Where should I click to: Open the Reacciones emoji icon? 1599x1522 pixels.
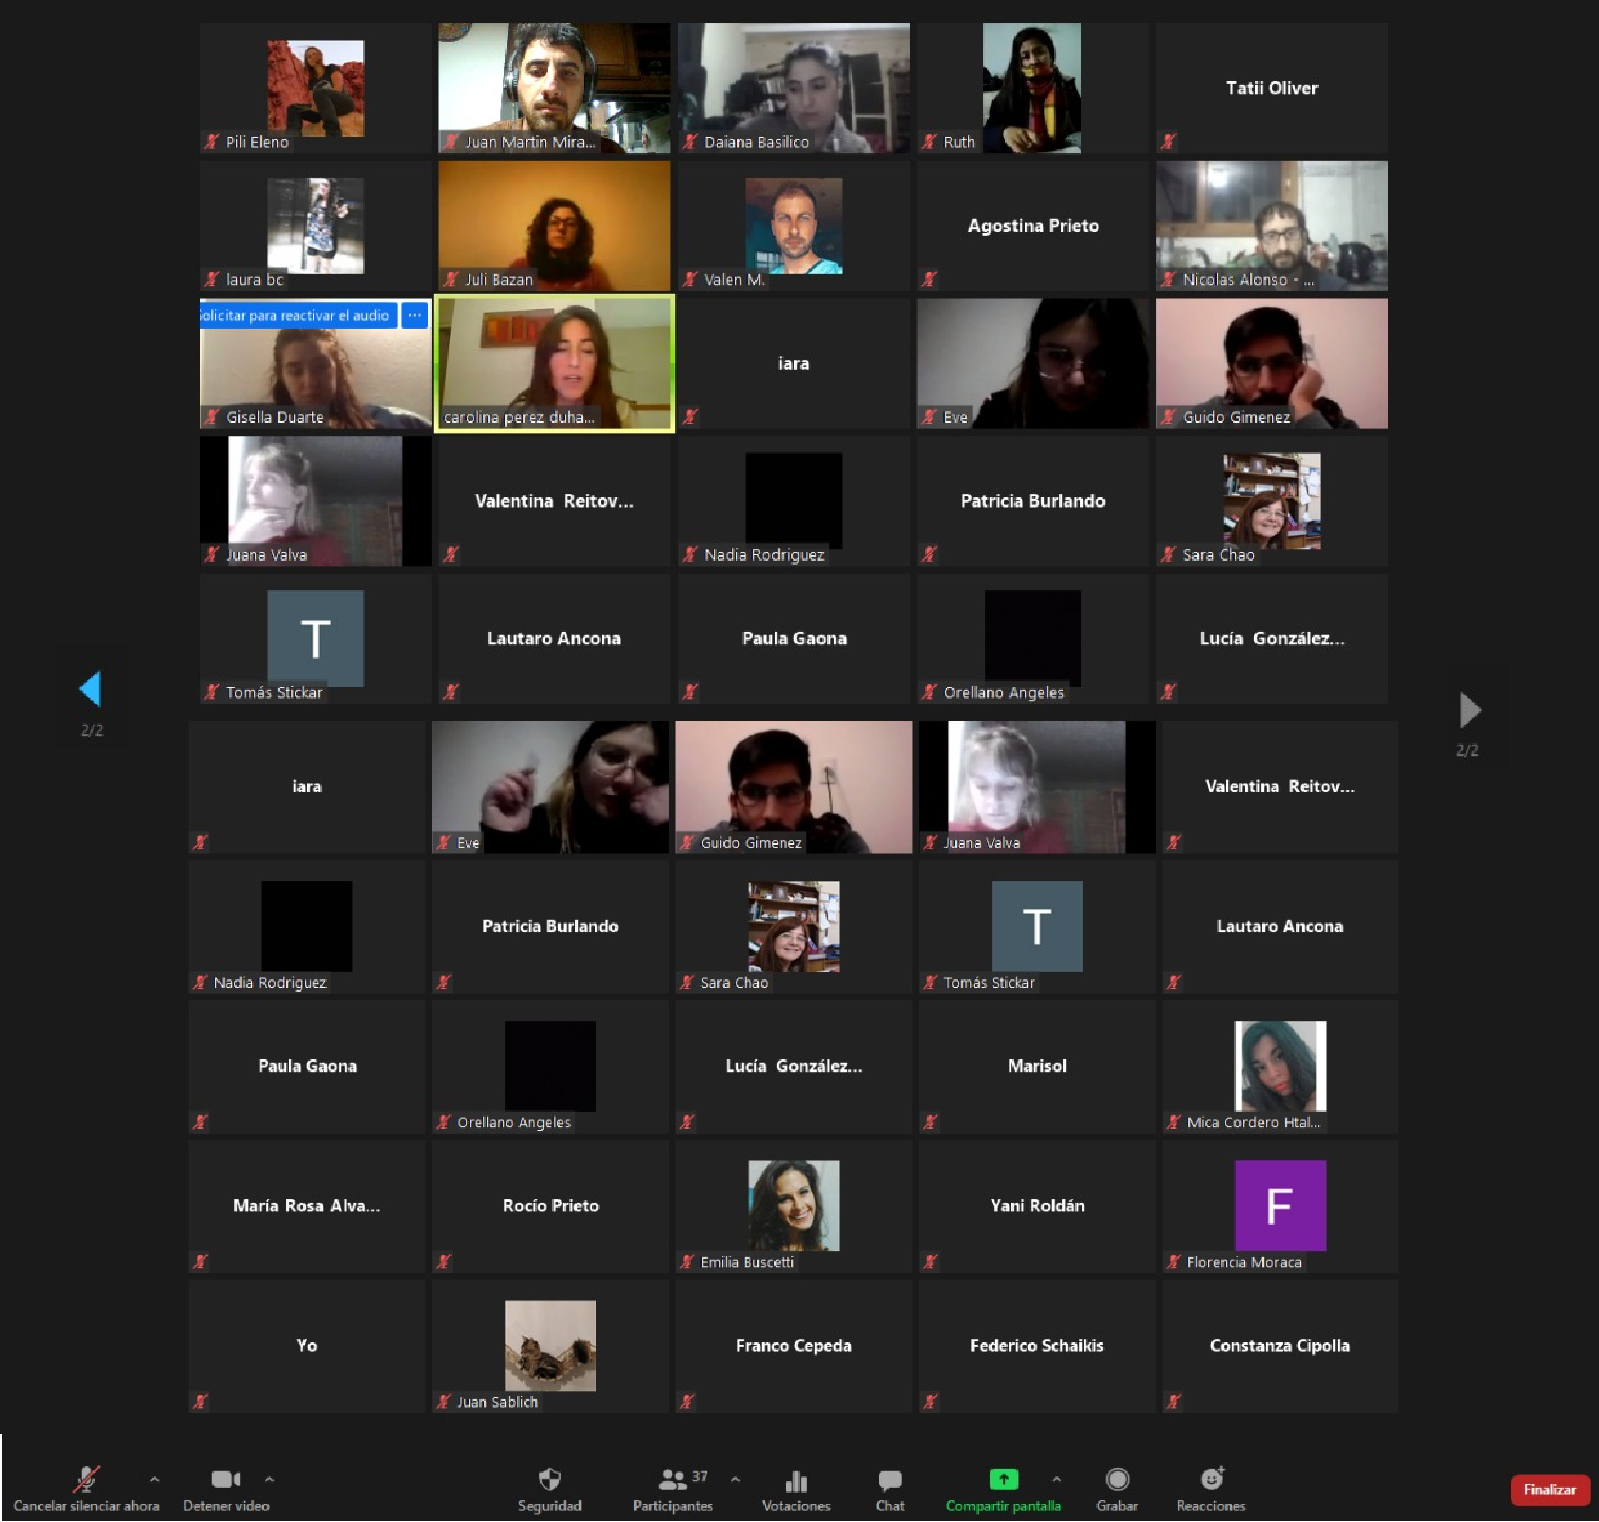click(x=1211, y=1479)
